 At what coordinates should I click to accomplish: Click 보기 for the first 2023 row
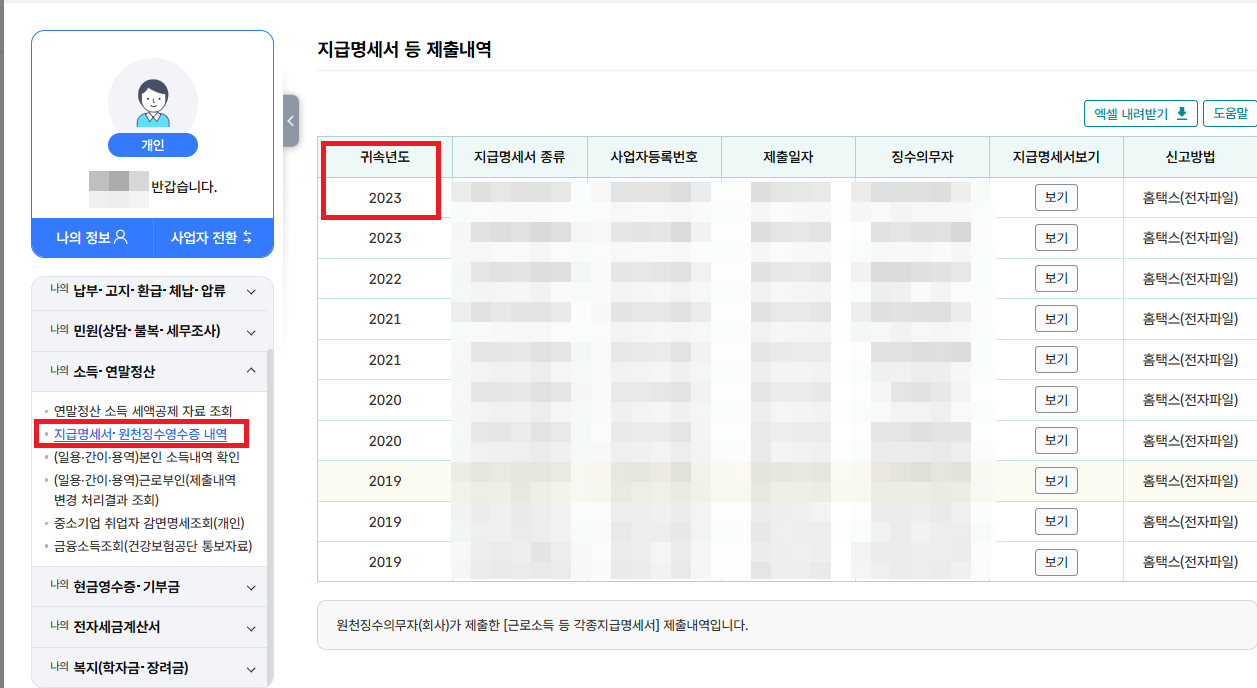tap(1057, 196)
